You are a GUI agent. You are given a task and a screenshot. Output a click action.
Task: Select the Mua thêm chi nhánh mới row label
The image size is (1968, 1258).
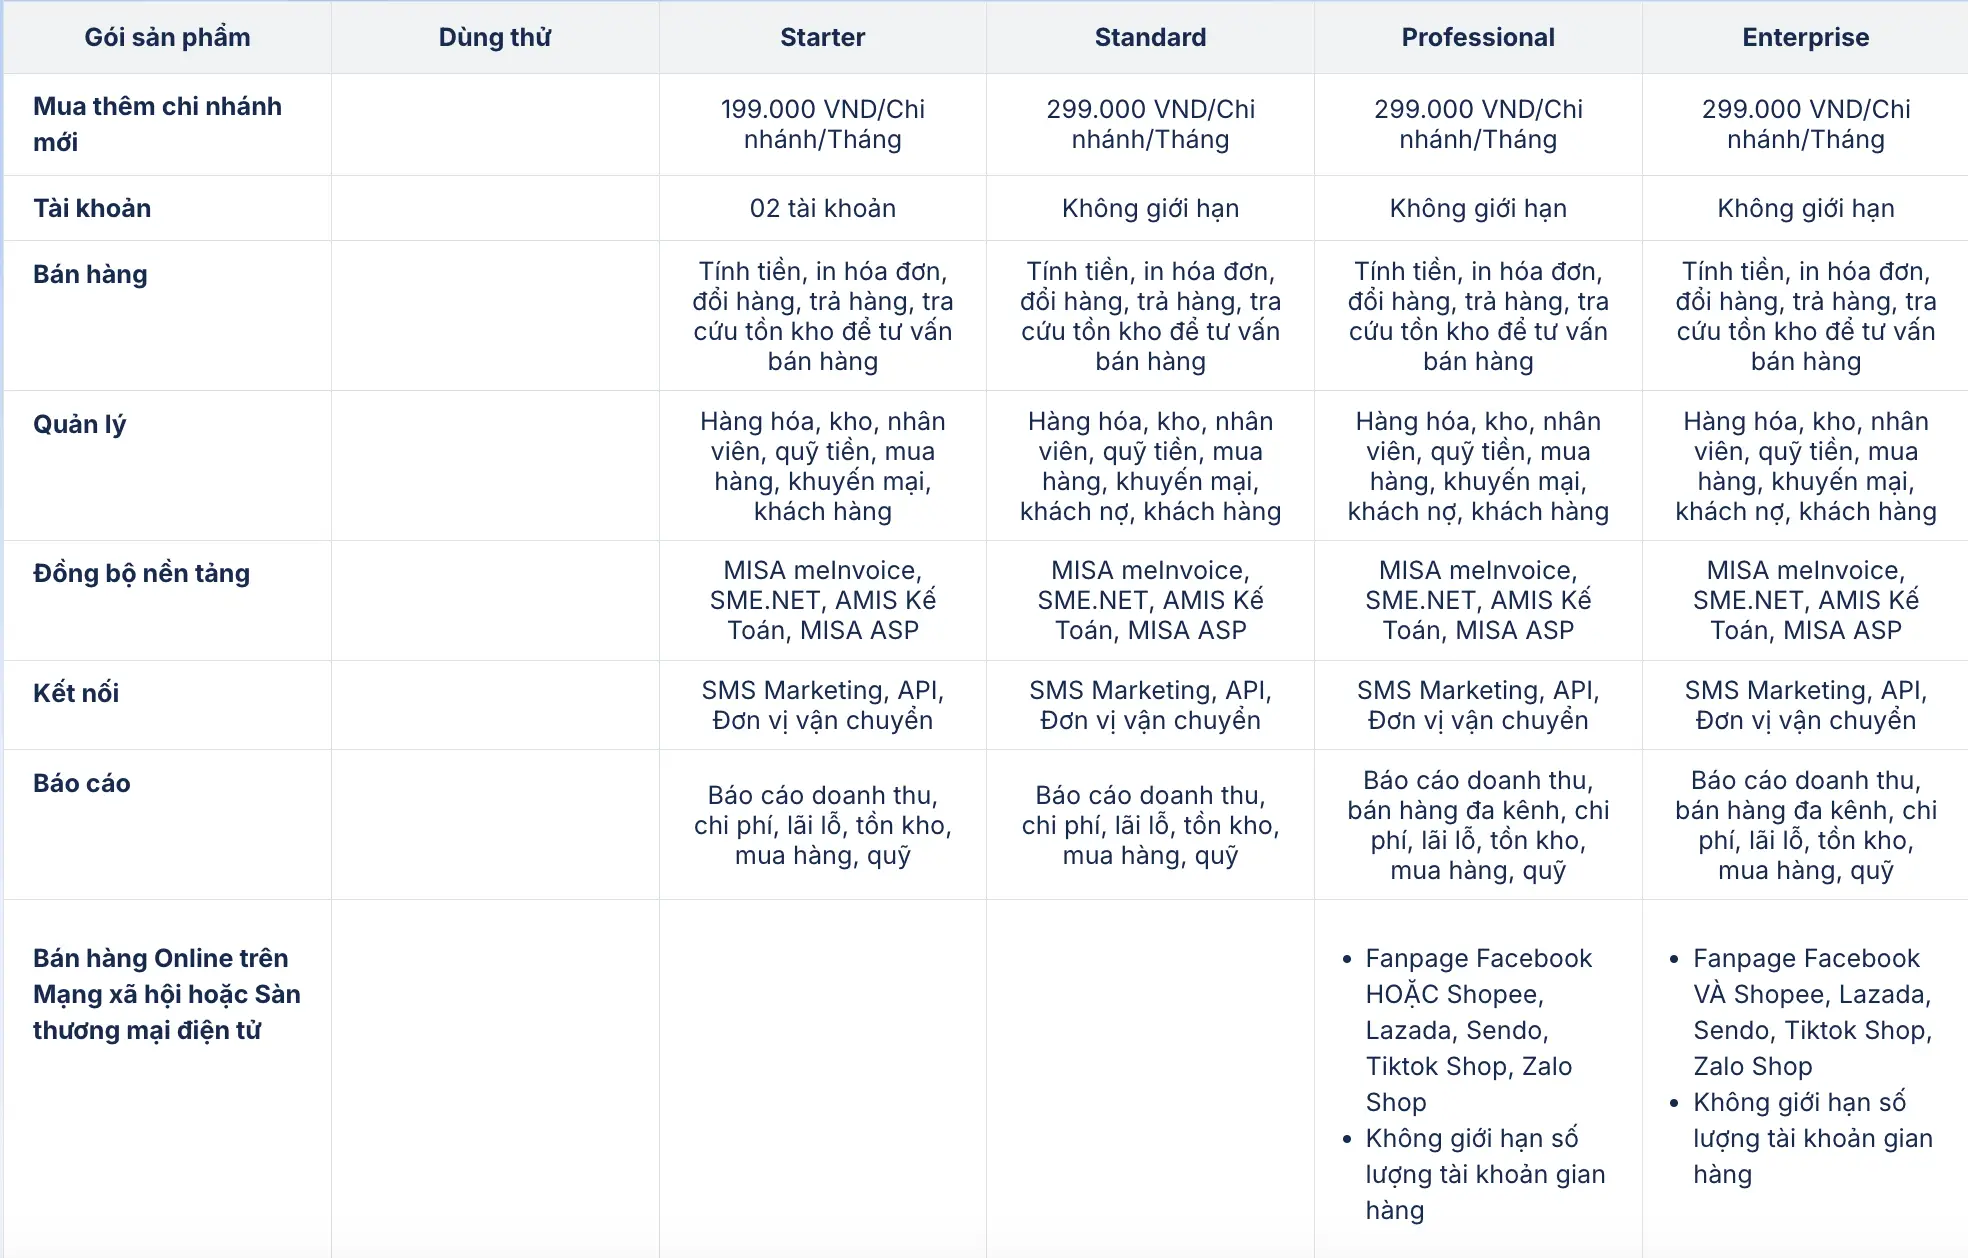tap(157, 124)
